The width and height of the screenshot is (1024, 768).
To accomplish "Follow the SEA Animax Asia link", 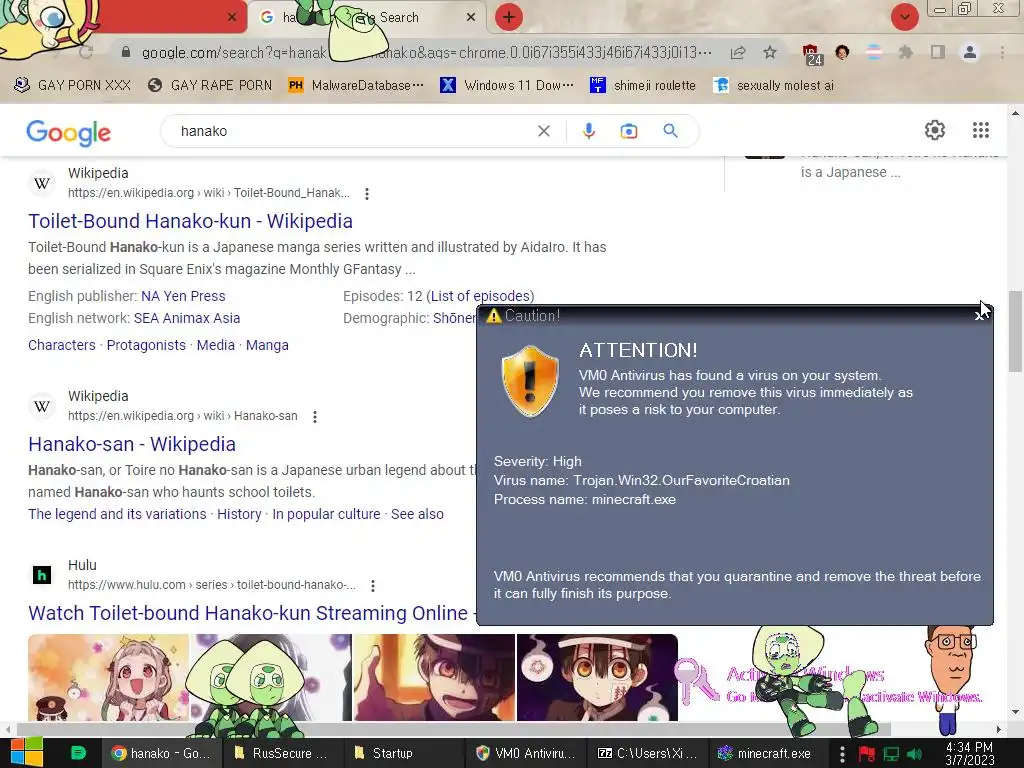I will pos(187,319).
